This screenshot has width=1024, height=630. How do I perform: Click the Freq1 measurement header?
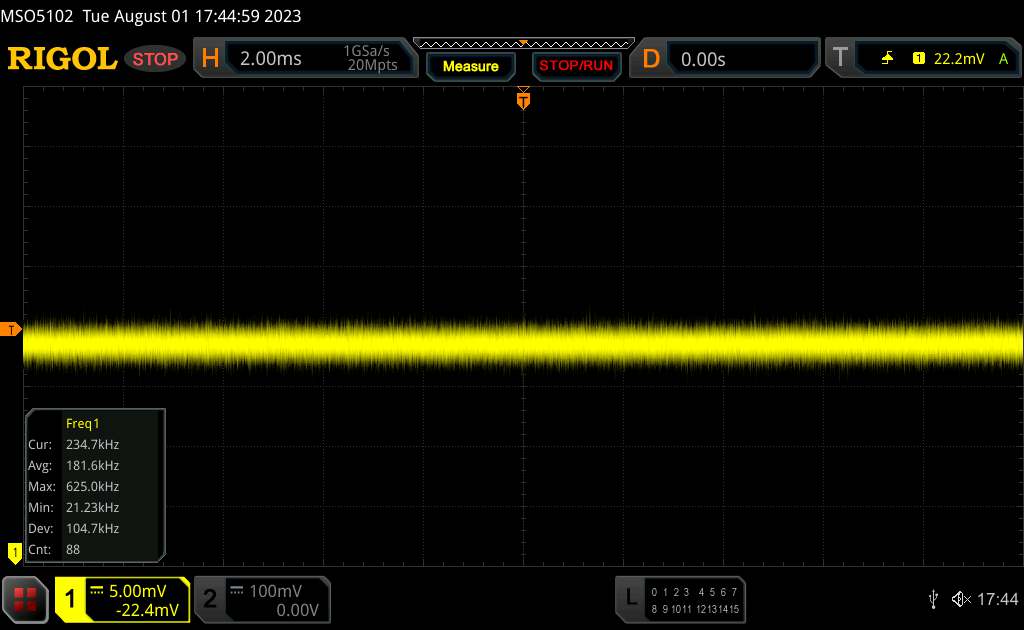click(x=82, y=423)
